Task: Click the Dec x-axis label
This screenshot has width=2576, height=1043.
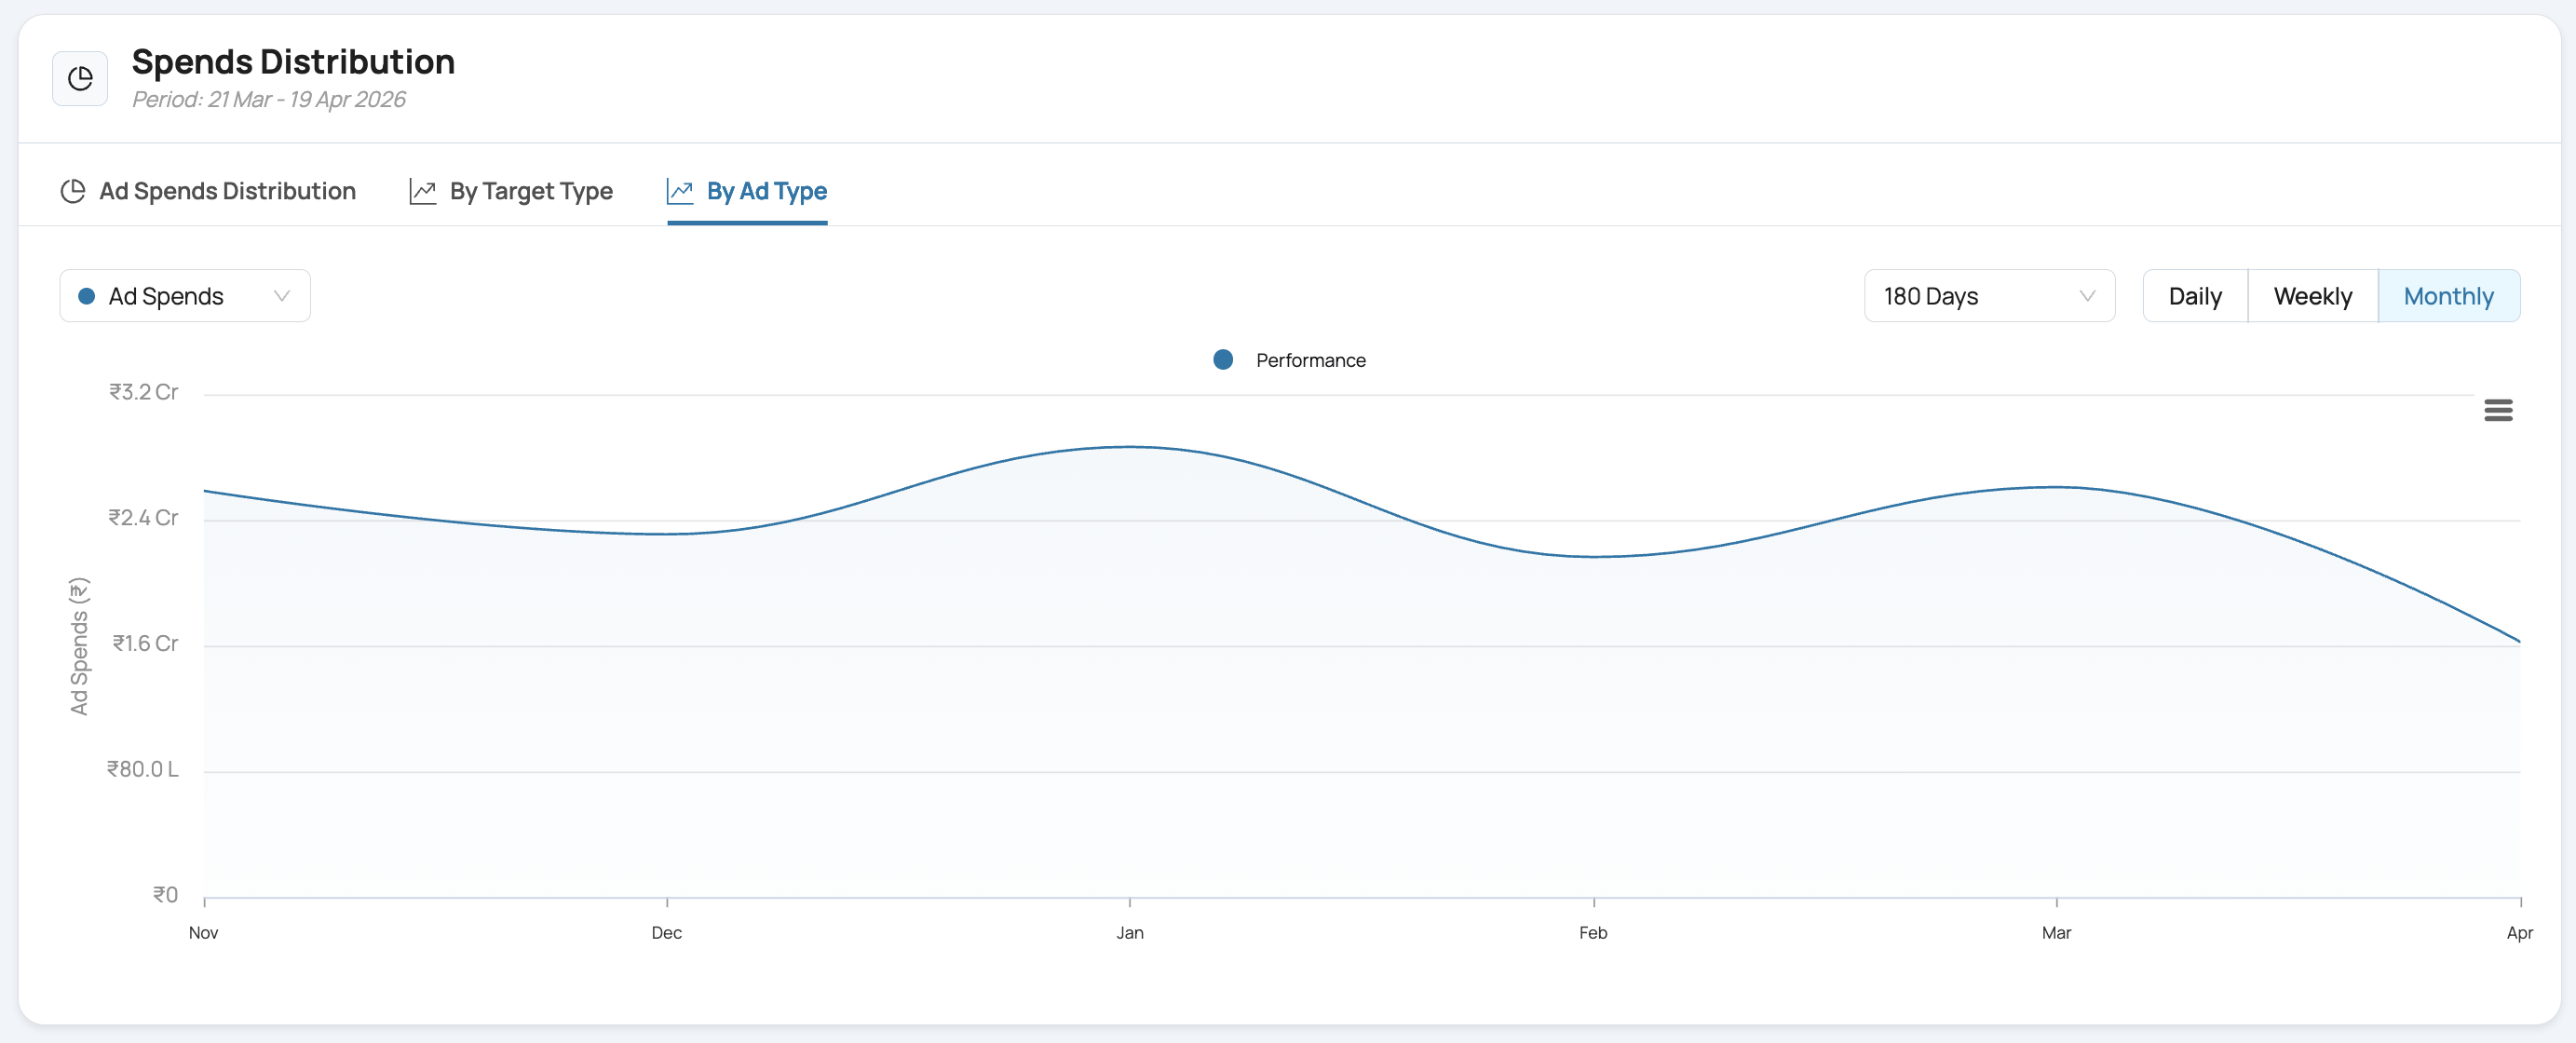Action: [x=667, y=933]
